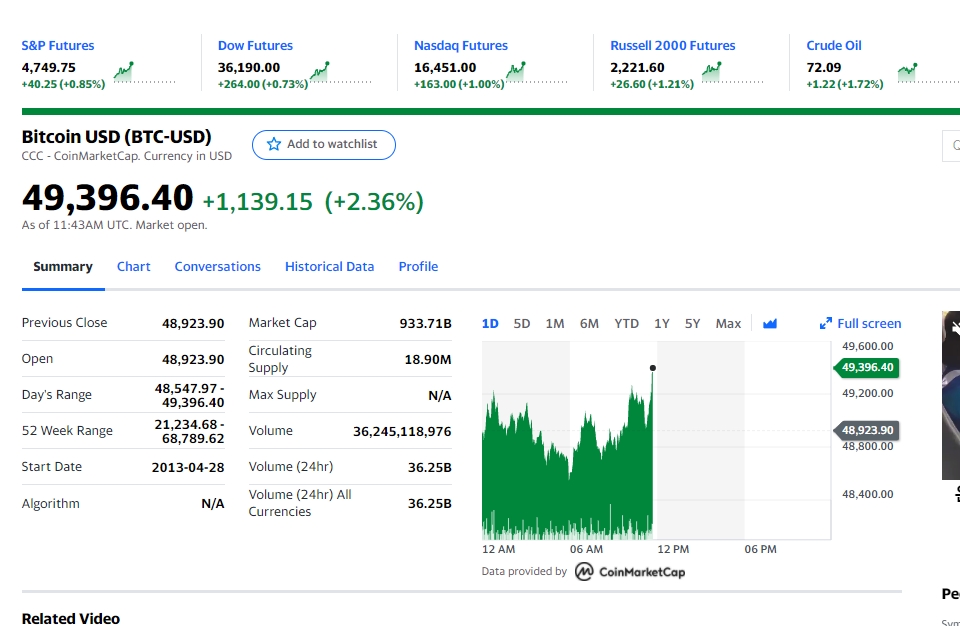Click the latest price dot on the chart
Image resolution: width=960 pixels, height=626 pixels.
tap(653, 368)
